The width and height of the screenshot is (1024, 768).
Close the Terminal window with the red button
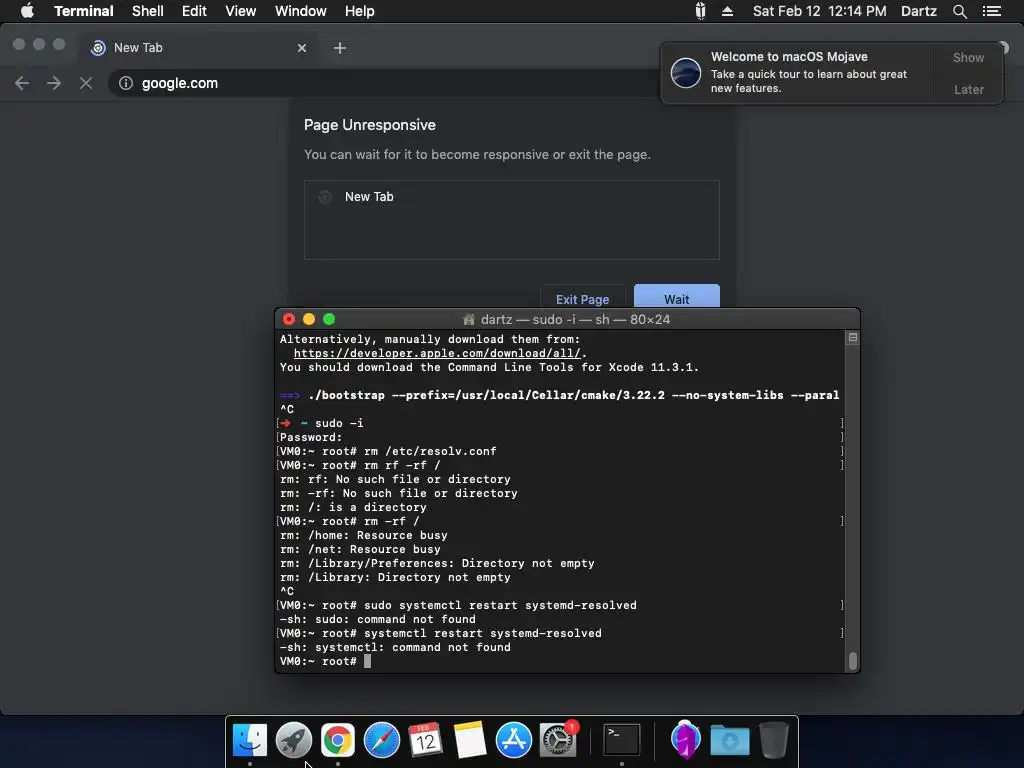(x=289, y=319)
